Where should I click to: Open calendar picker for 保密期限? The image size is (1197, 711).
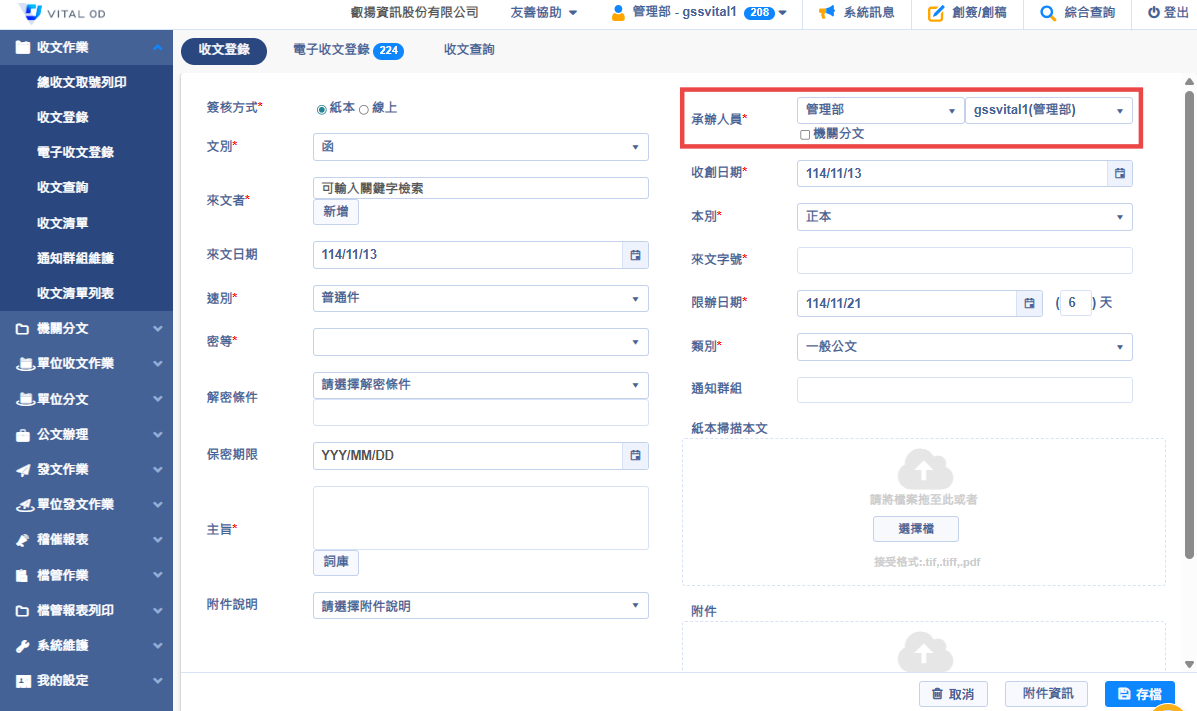[635, 456]
